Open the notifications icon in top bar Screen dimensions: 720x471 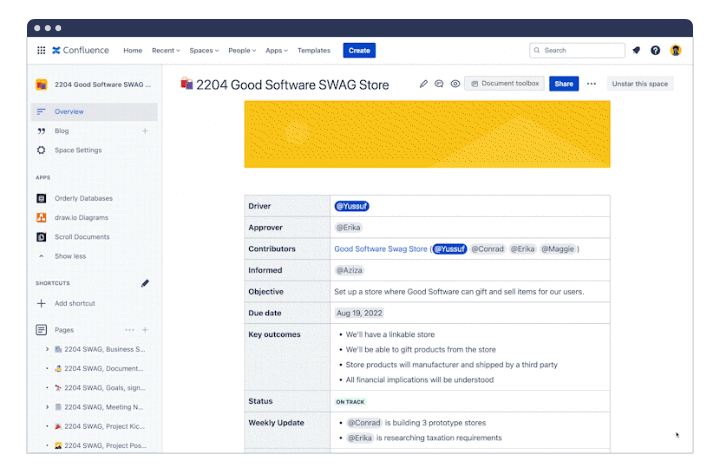pyautogui.click(x=636, y=50)
